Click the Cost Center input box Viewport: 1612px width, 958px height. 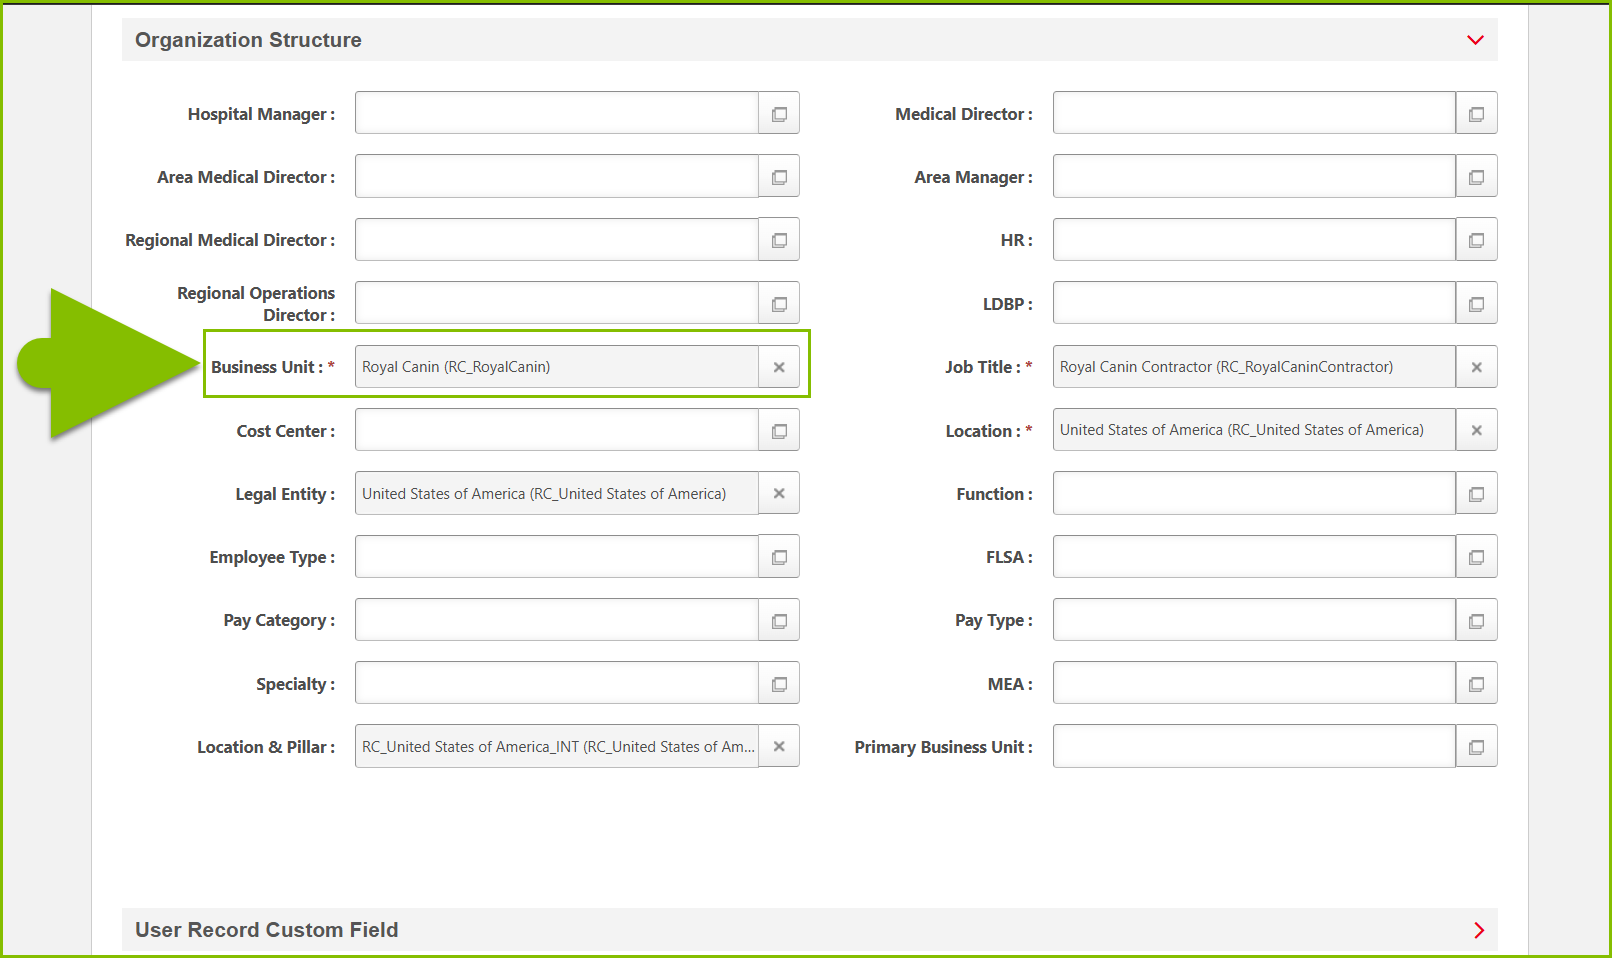tap(556, 430)
